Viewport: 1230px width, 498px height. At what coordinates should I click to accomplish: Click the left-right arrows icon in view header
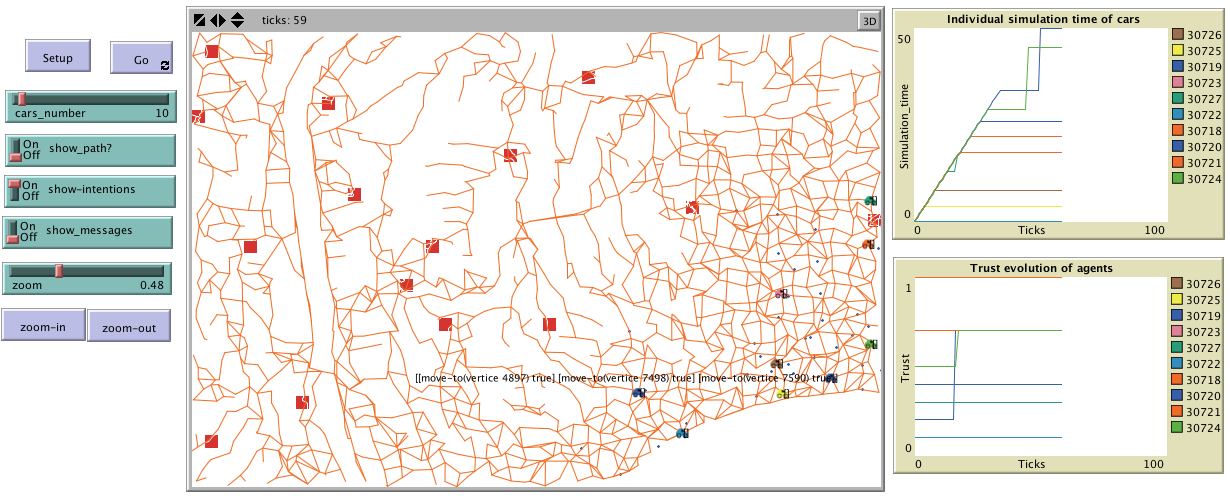point(218,20)
